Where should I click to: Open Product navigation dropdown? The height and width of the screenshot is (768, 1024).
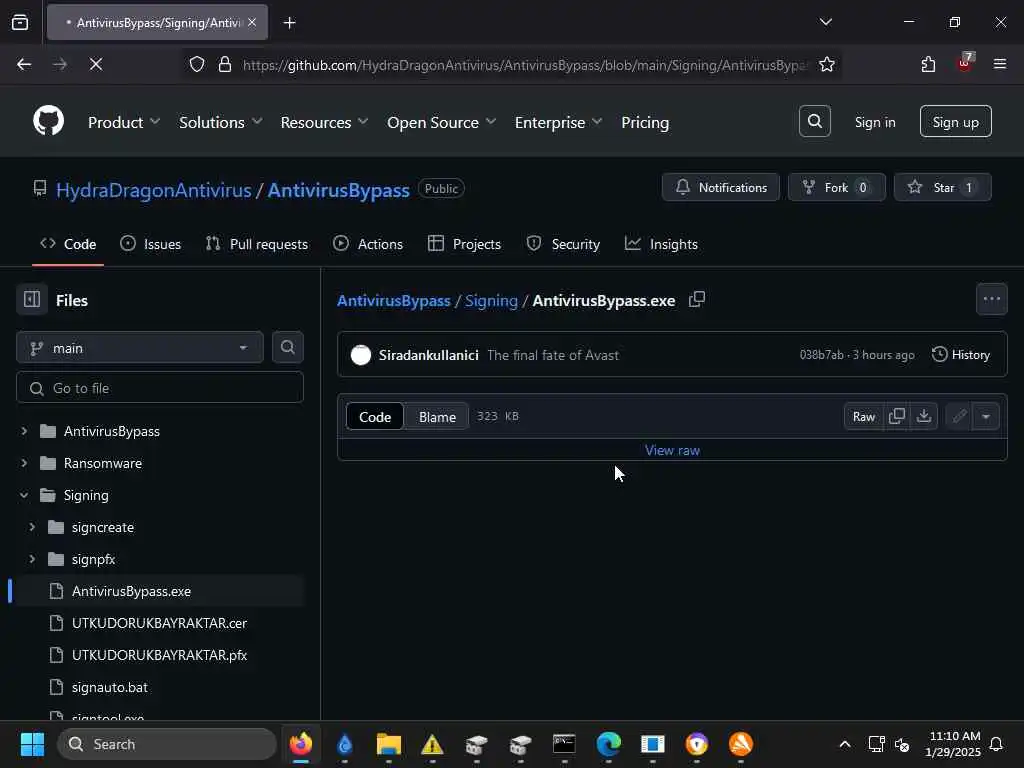click(x=124, y=122)
